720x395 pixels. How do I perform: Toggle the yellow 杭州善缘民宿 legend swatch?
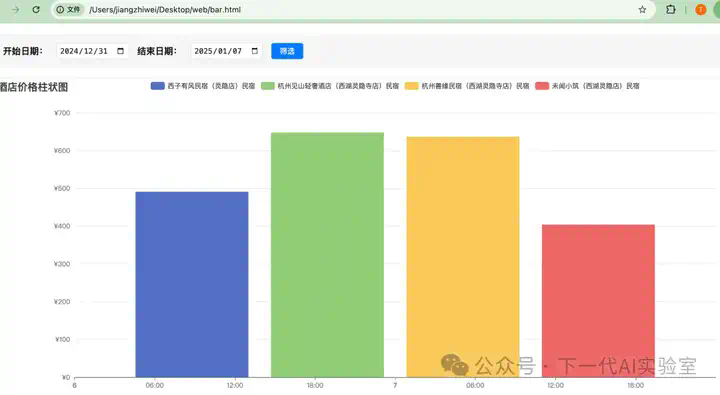coord(412,86)
